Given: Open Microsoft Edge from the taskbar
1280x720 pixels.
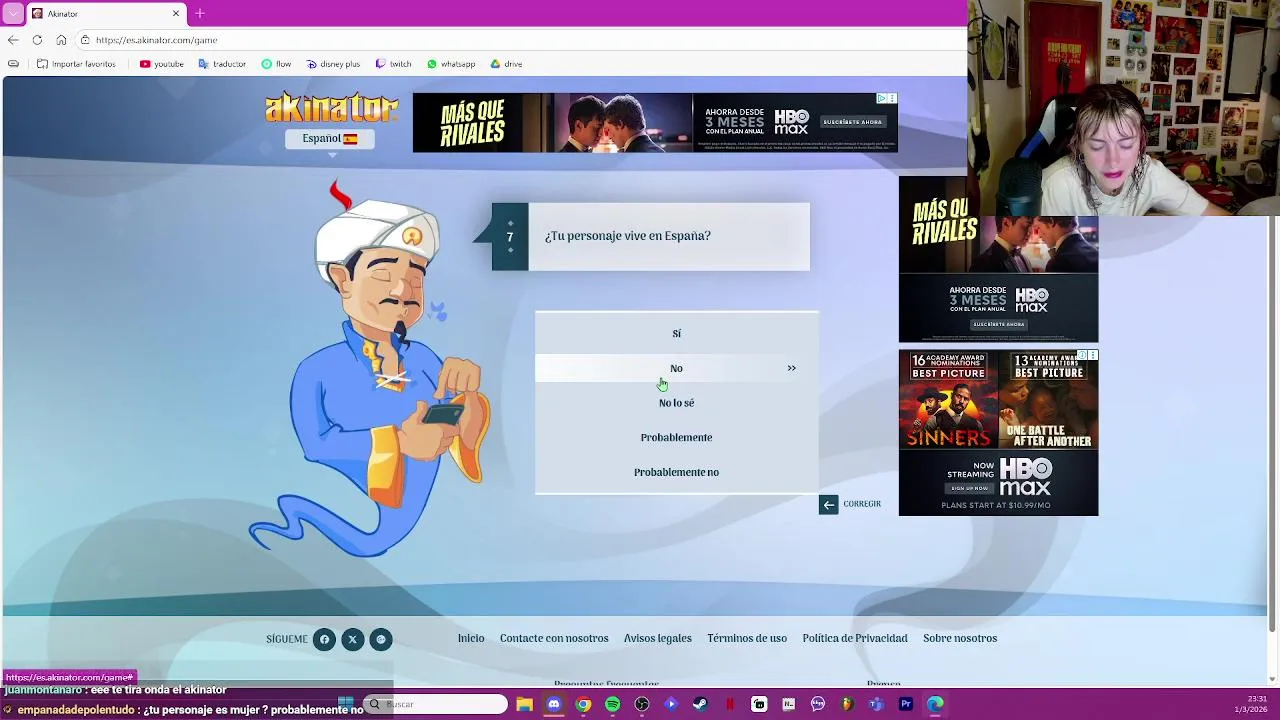Looking at the screenshot, I should tap(935, 704).
